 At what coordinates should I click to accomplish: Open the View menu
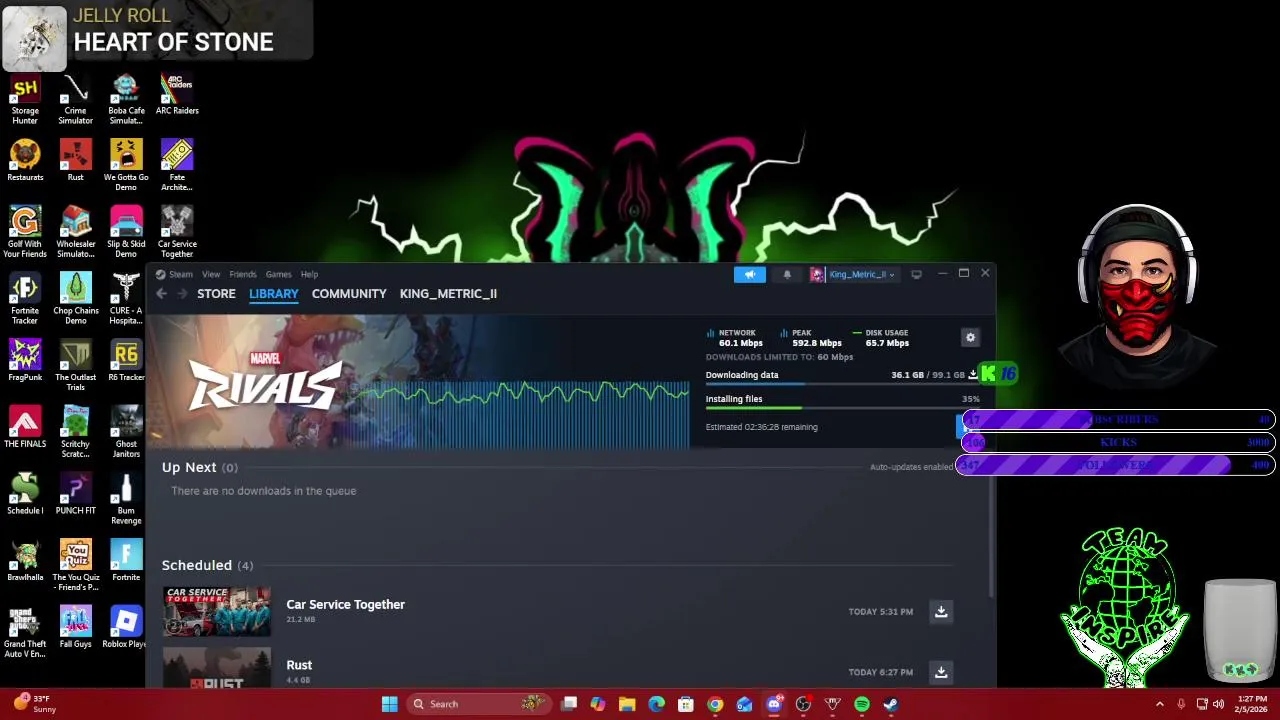coord(211,274)
